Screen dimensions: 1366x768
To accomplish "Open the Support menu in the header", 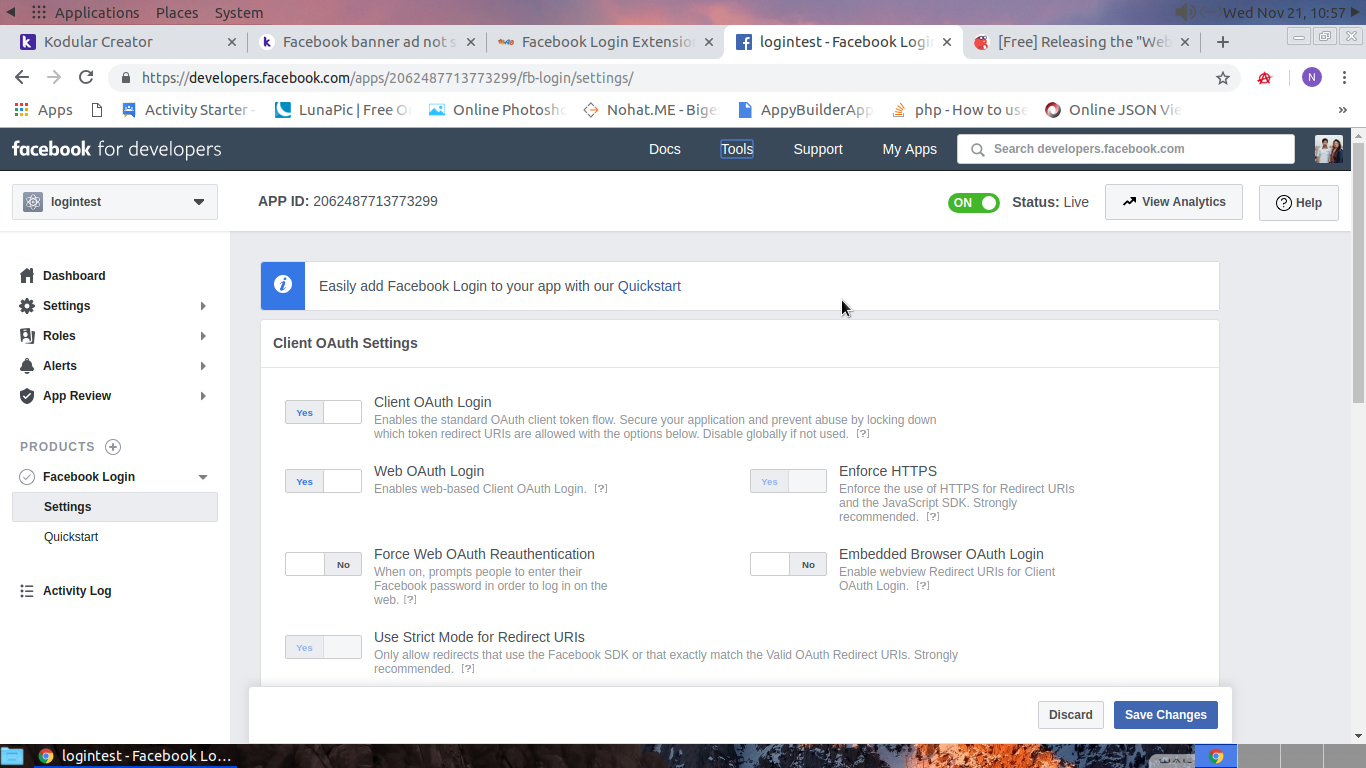I will (x=818, y=149).
